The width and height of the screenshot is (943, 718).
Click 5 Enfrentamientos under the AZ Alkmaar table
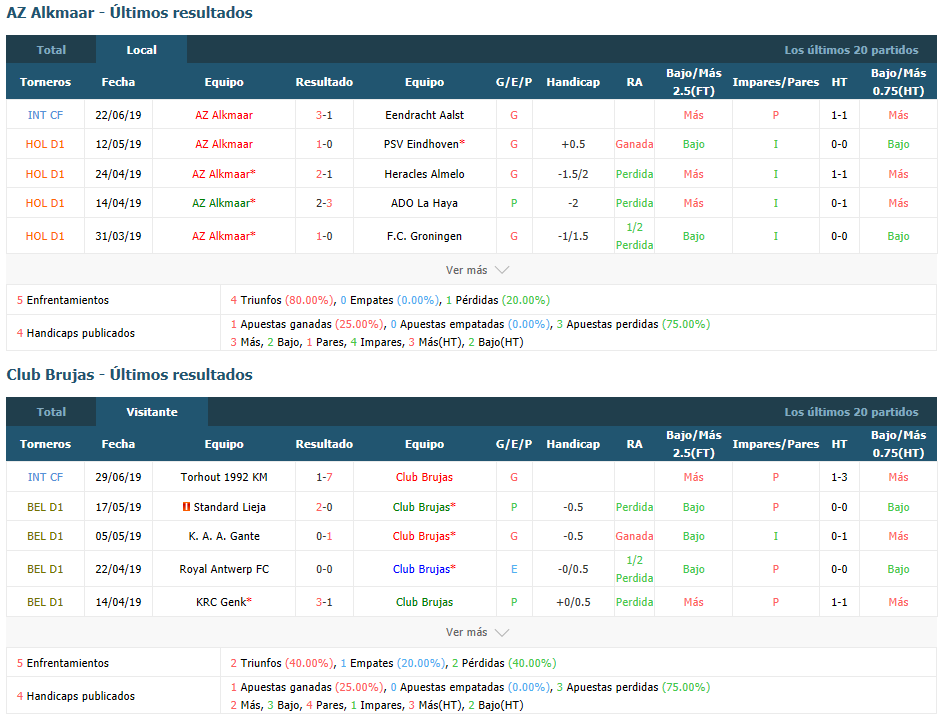click(63, 300)
